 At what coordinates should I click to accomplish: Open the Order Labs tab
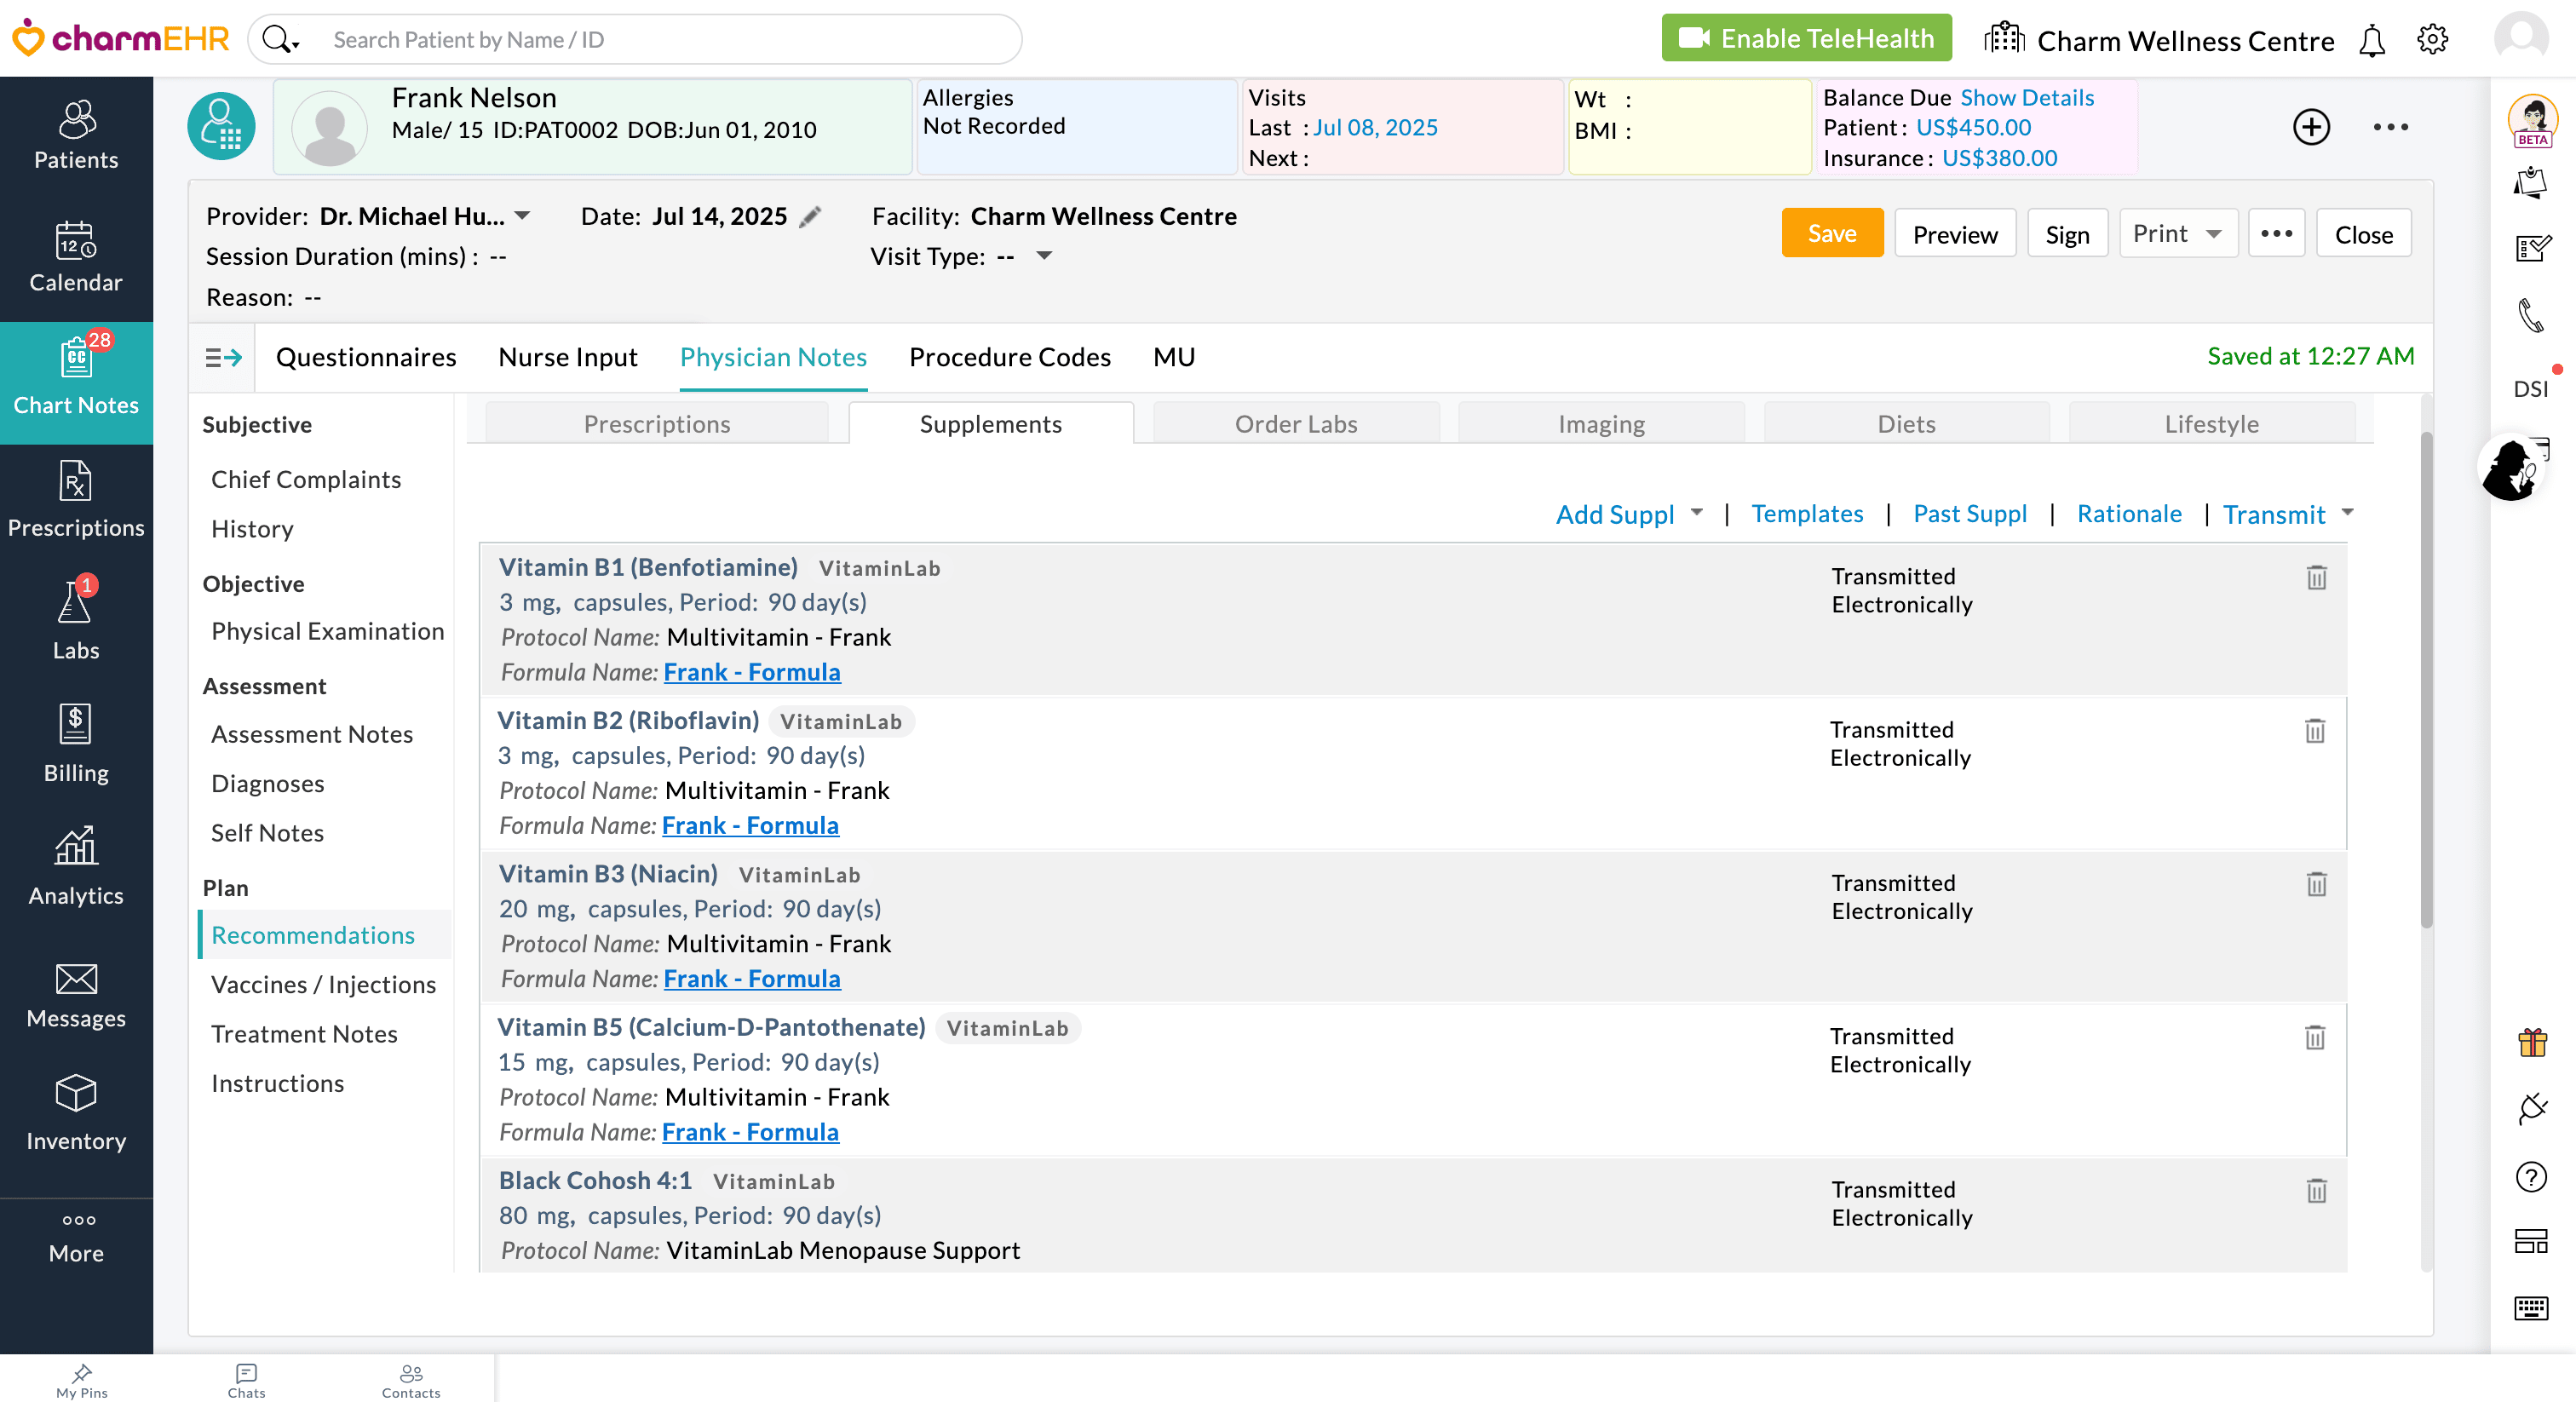[x=1296, y=423]
